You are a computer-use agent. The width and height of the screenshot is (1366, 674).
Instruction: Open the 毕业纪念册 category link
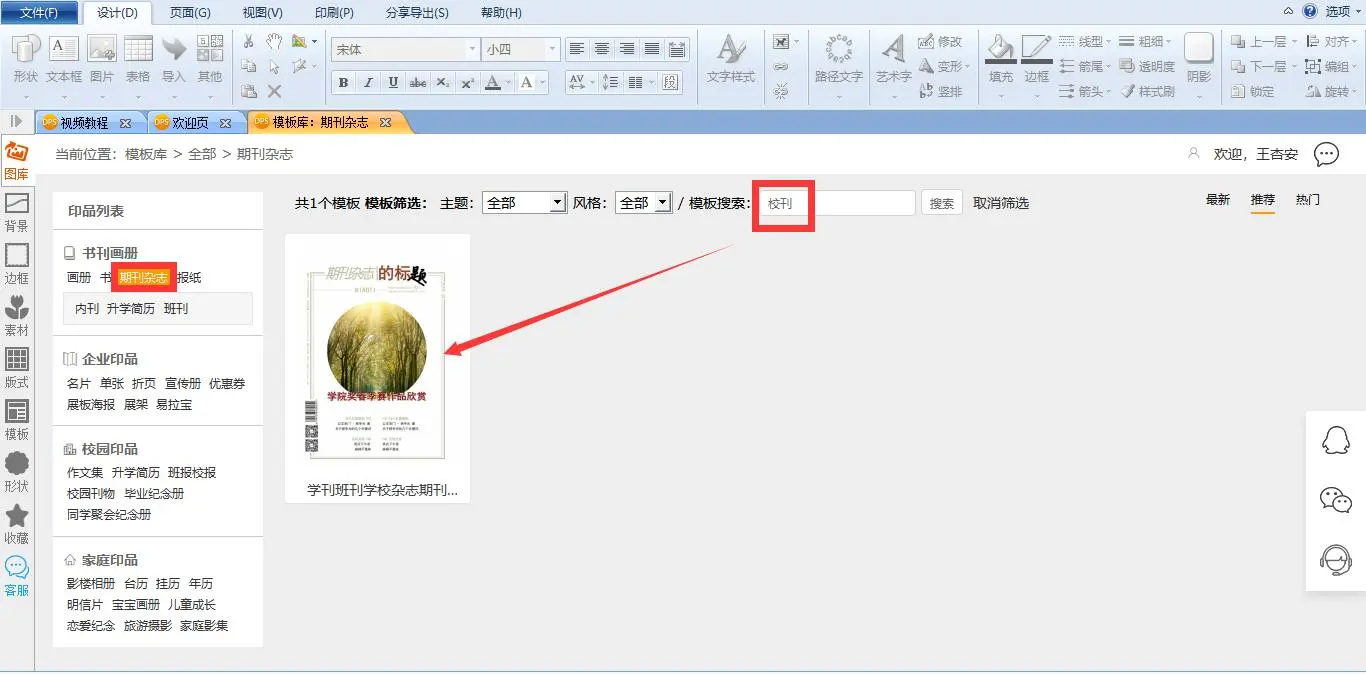click(154, 494)
